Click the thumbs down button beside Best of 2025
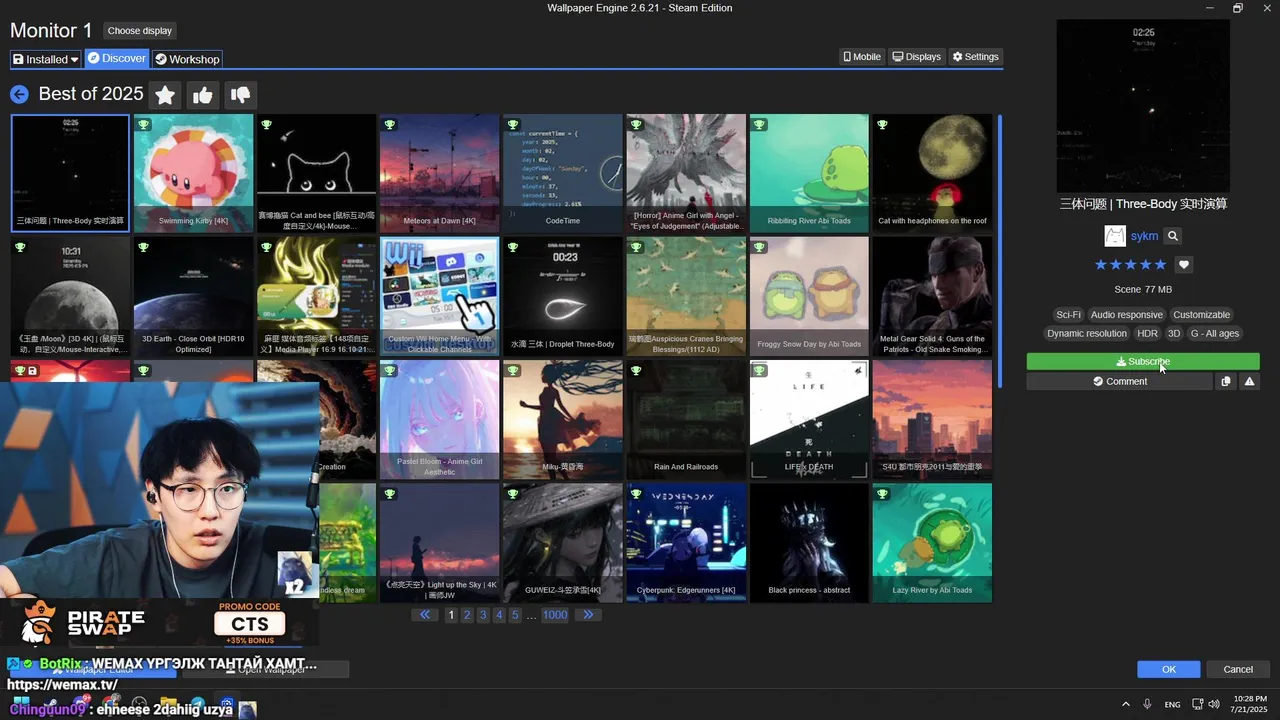Screen dimensions: 1280x720 [x=241, y=95]
